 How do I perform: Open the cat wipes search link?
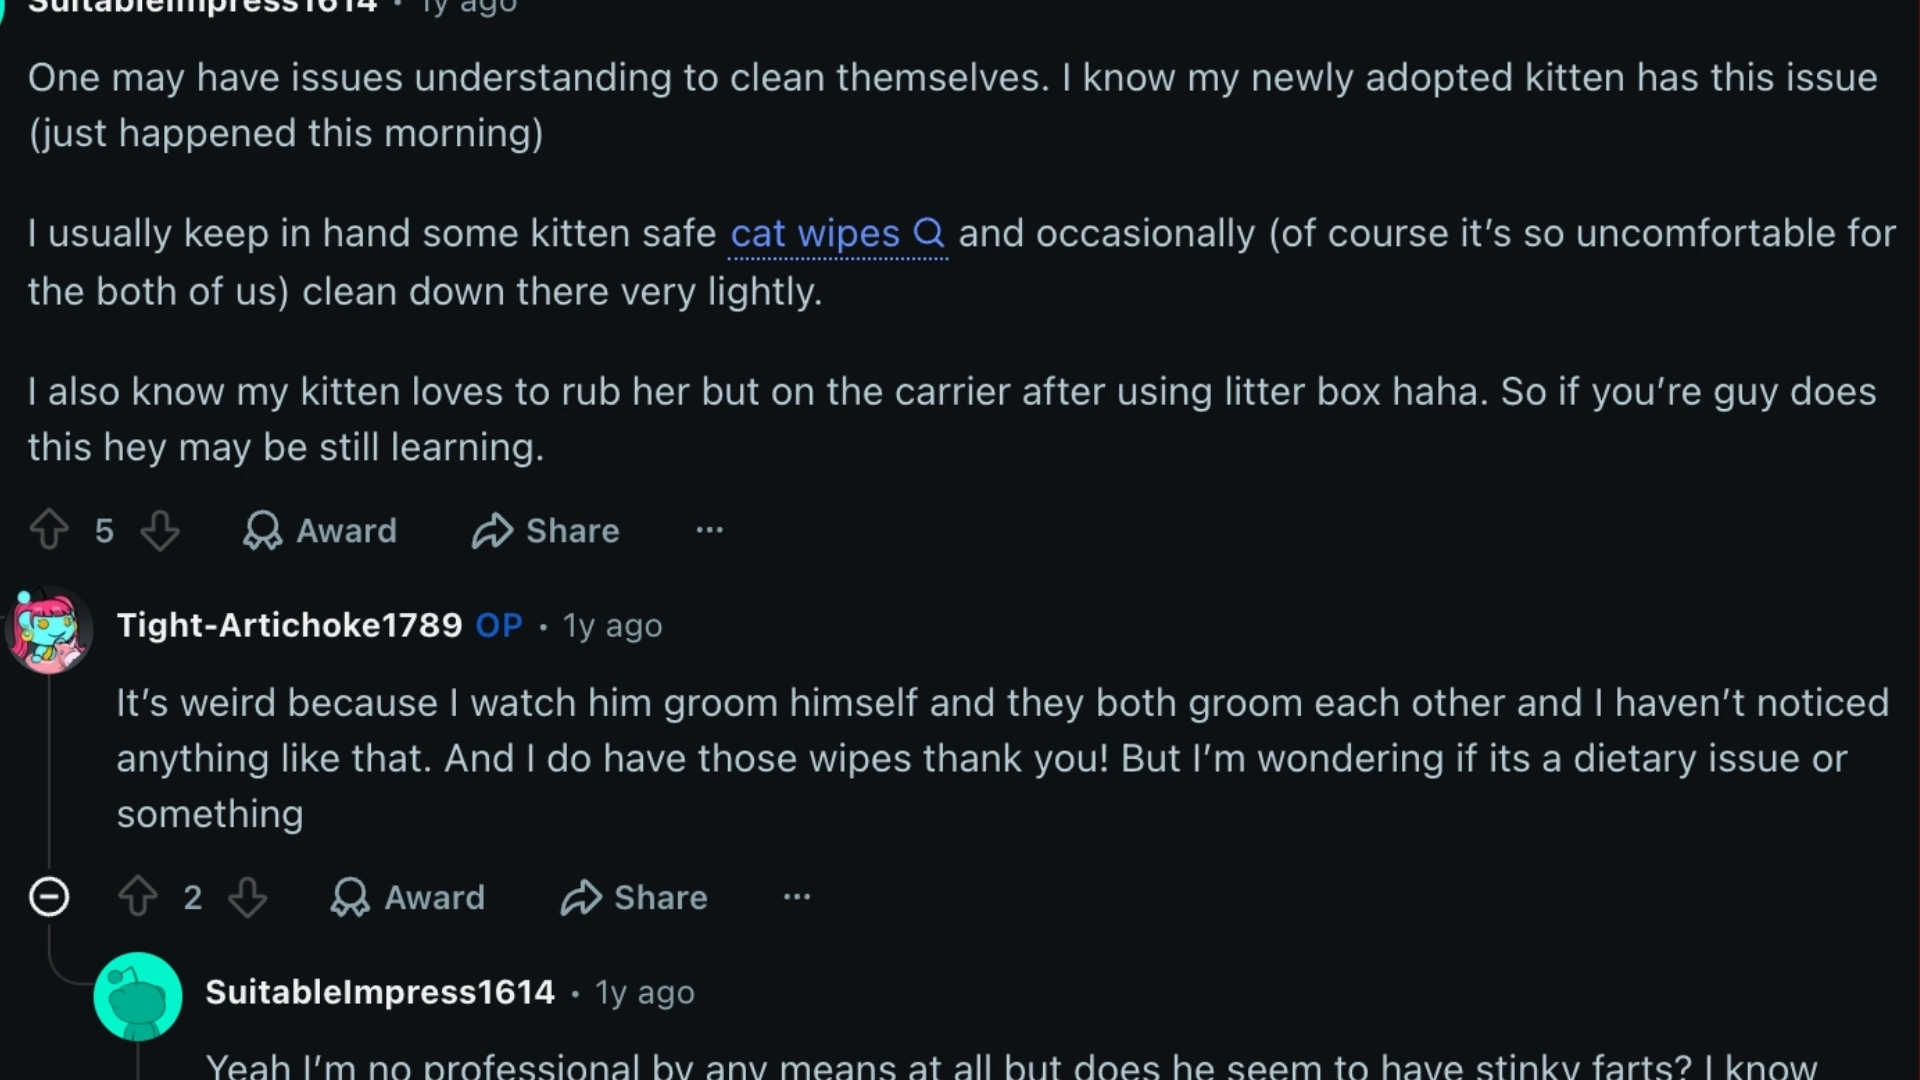click(x=812, y=233)
